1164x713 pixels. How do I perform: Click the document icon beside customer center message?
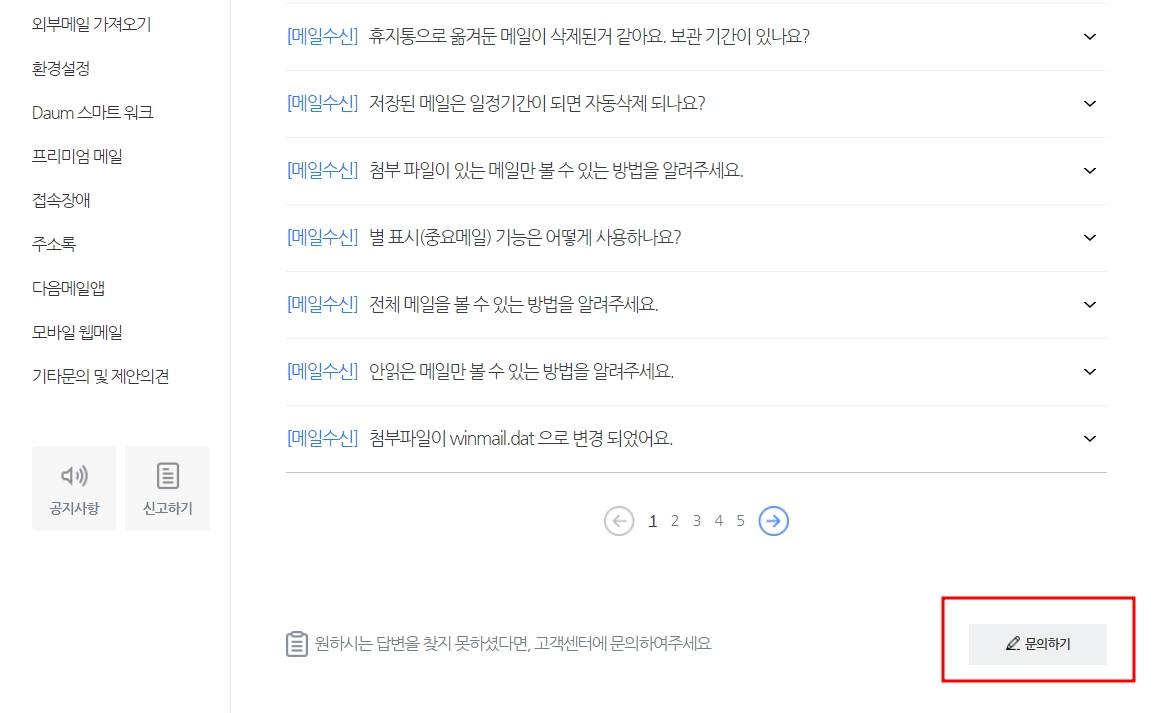coord(295,645)
